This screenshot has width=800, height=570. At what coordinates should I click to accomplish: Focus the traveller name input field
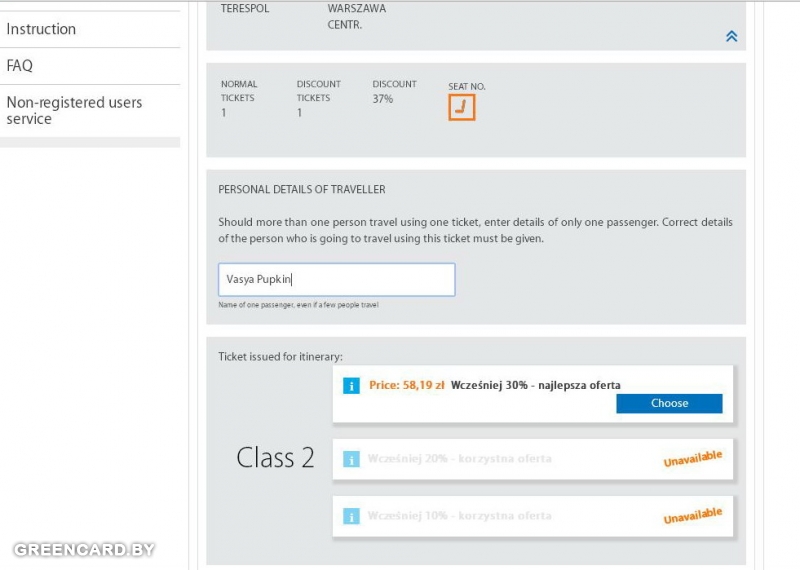pos(336,280)
